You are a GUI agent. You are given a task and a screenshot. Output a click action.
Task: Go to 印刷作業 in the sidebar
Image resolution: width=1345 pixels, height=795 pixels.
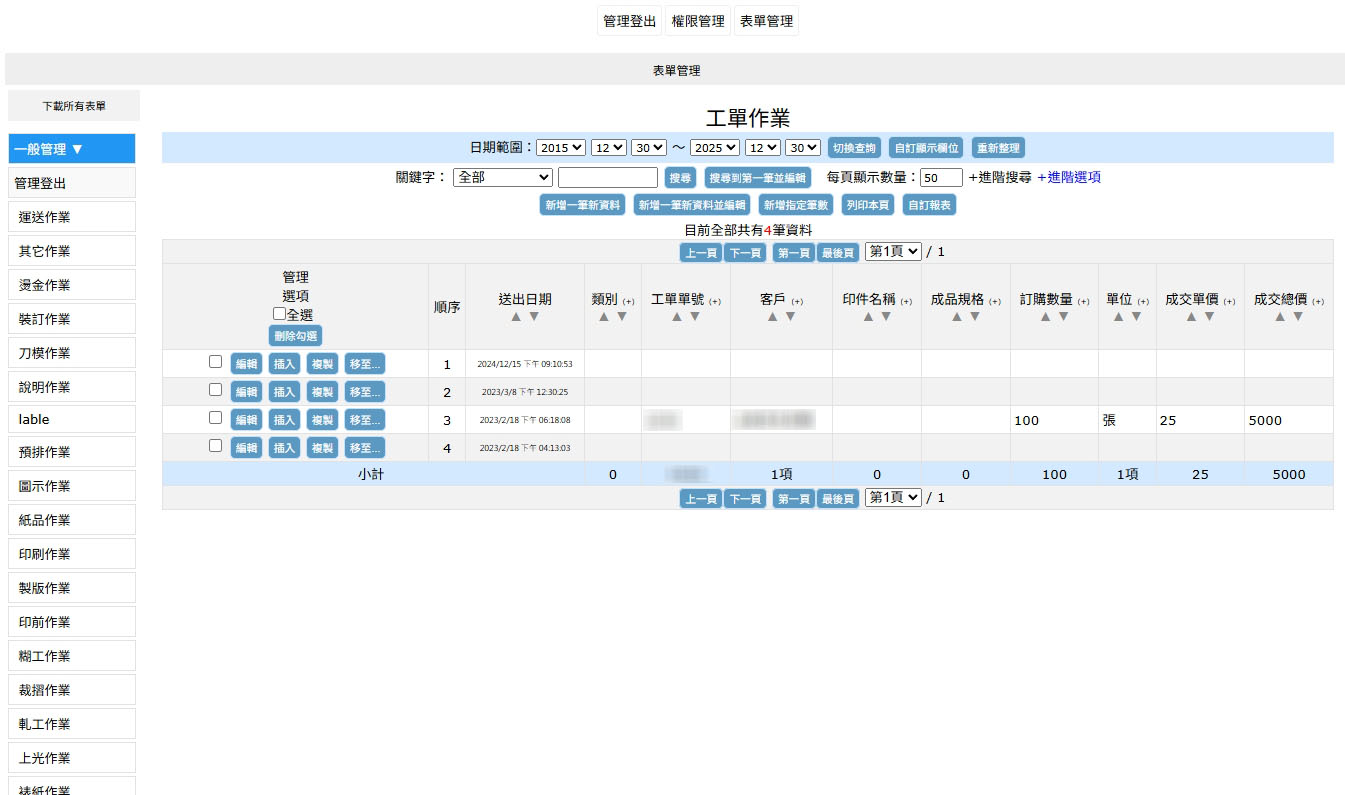click(72, 554)
